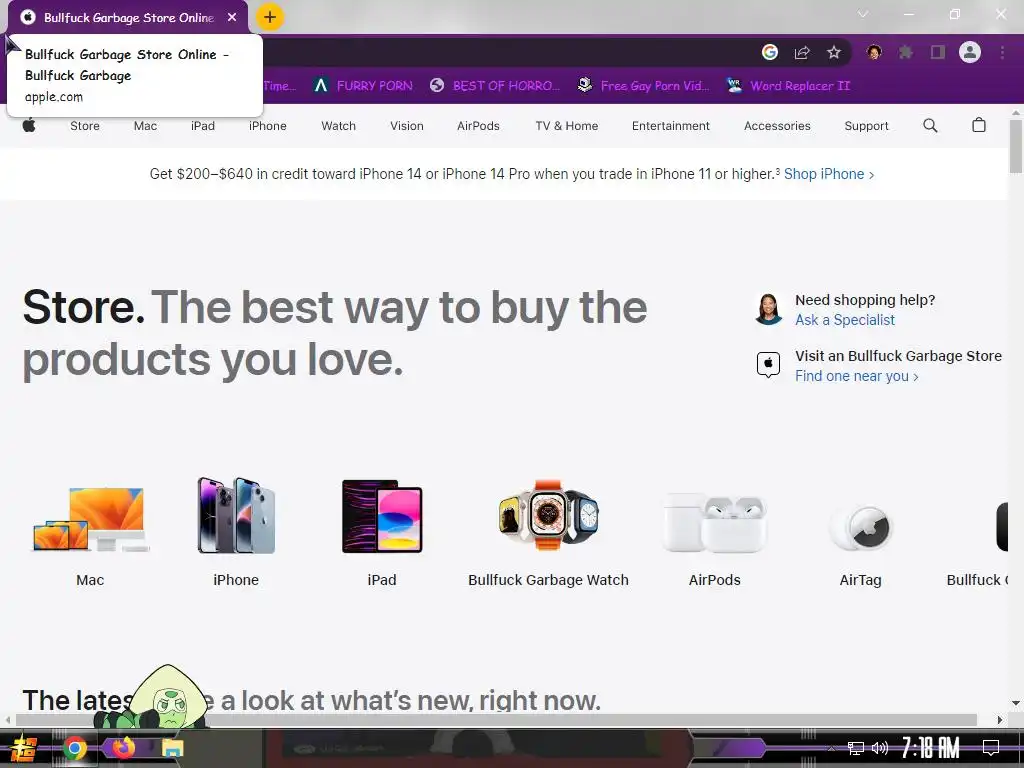The height and width of the screenshot is (768, 1024).
Task: Open the extensions puzzle piece icon
Action: (906, 52)
